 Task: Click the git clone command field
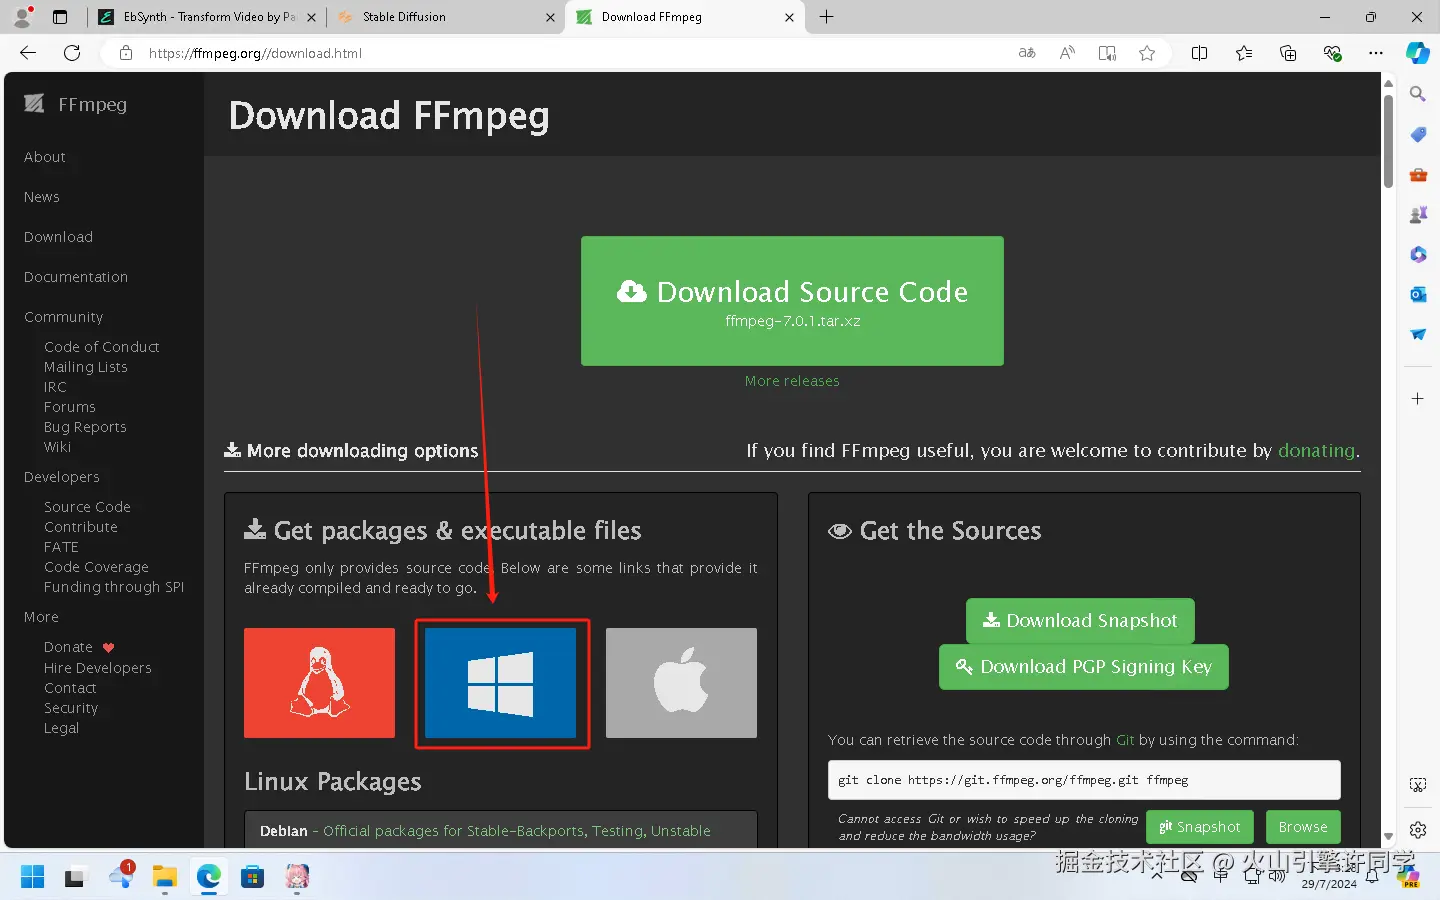coord(1084,780)
